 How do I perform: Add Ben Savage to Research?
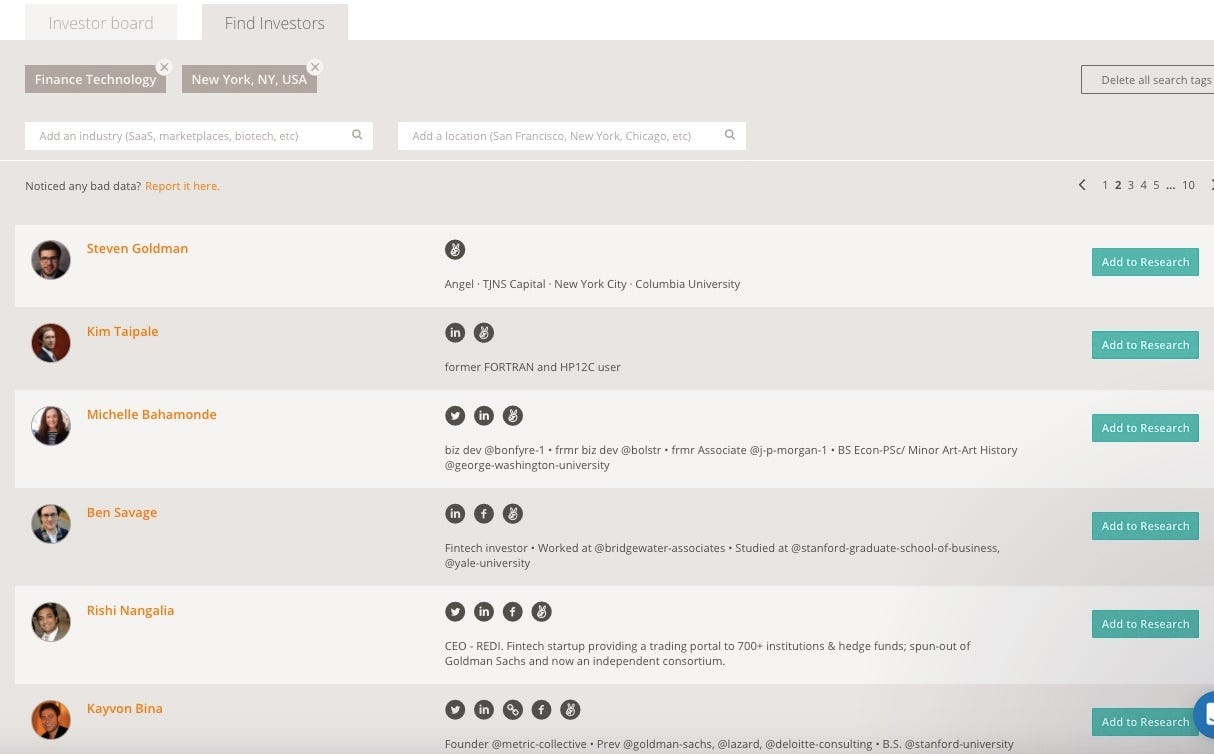pyautogui.click(x=1145, y=526)
